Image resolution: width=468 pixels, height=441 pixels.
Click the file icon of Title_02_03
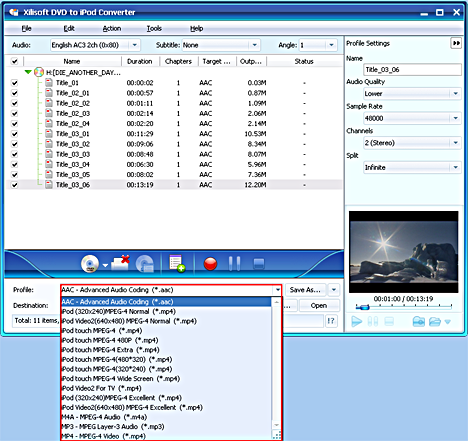pos(49,113)
